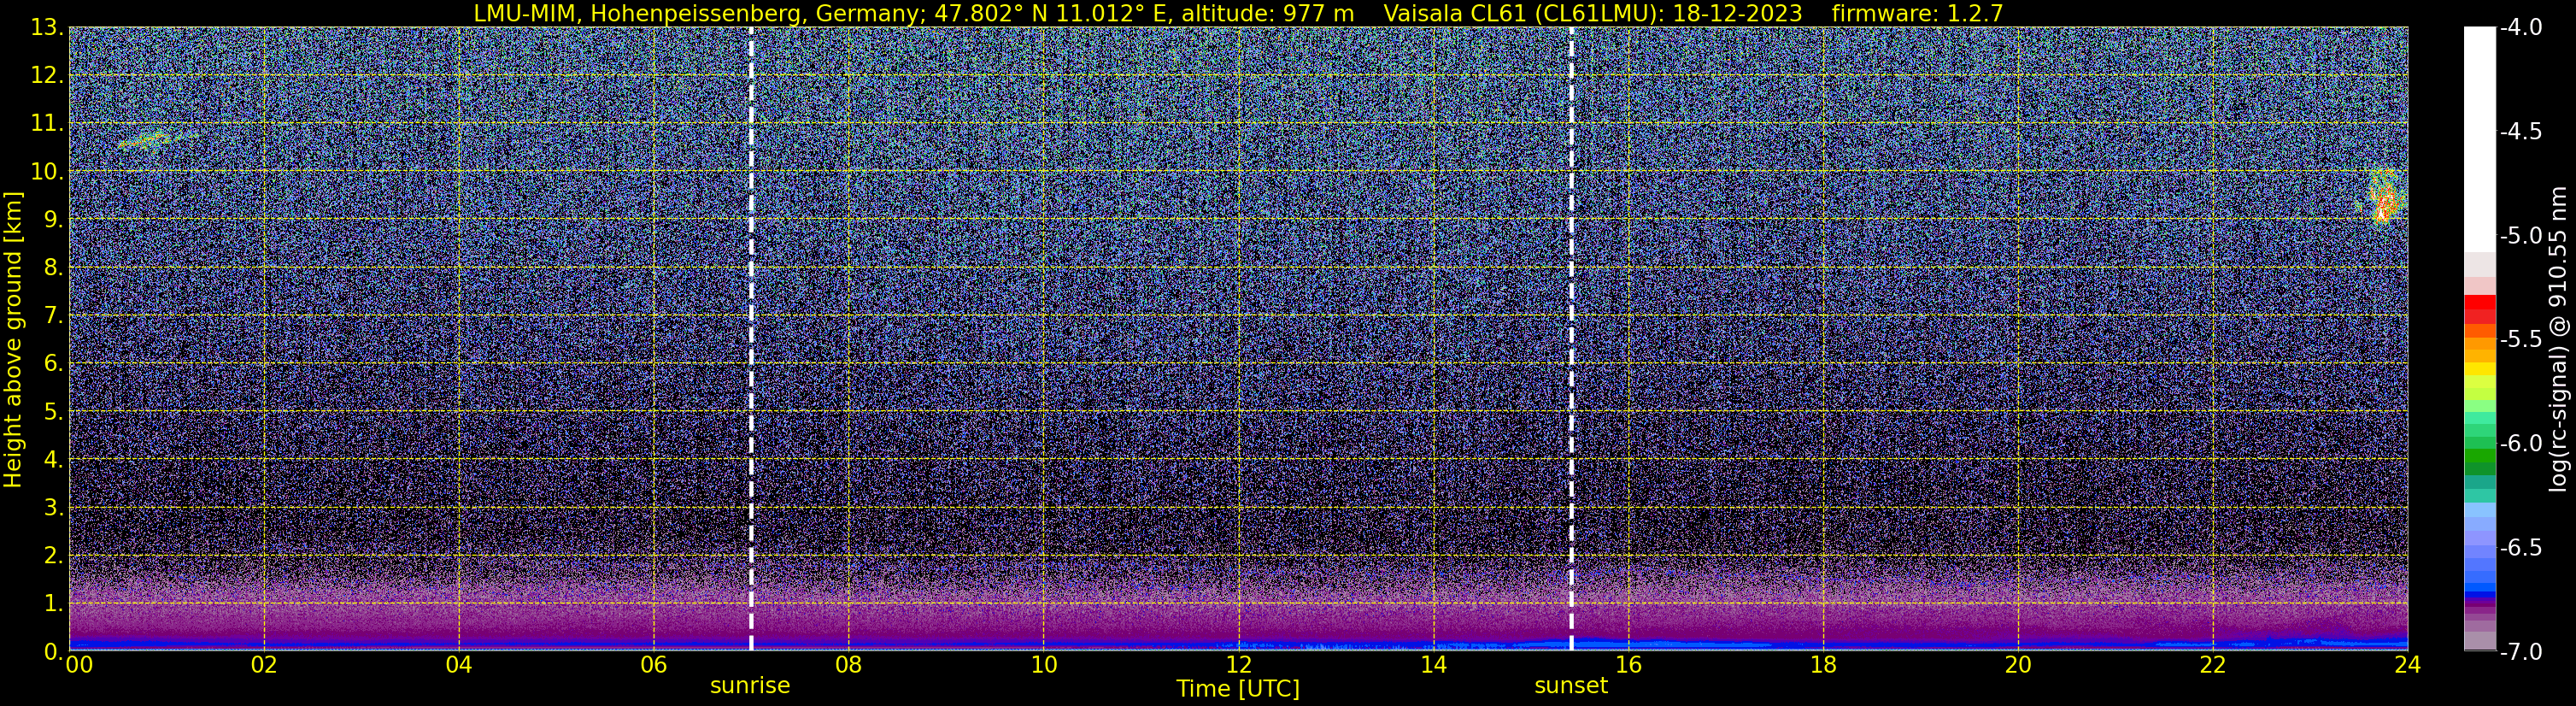Click the time-axis tick label '10'
Screen dimensions: 2576x706
[x=1043, y=664]
